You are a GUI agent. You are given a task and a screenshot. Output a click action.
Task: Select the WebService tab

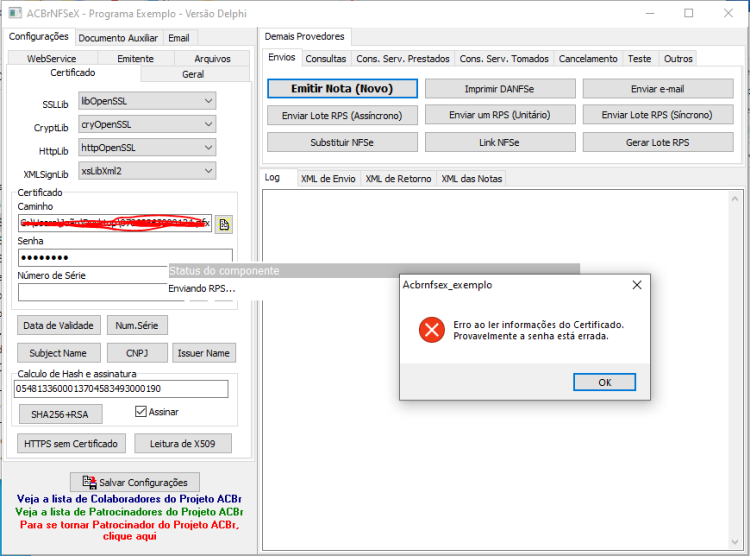52,58
